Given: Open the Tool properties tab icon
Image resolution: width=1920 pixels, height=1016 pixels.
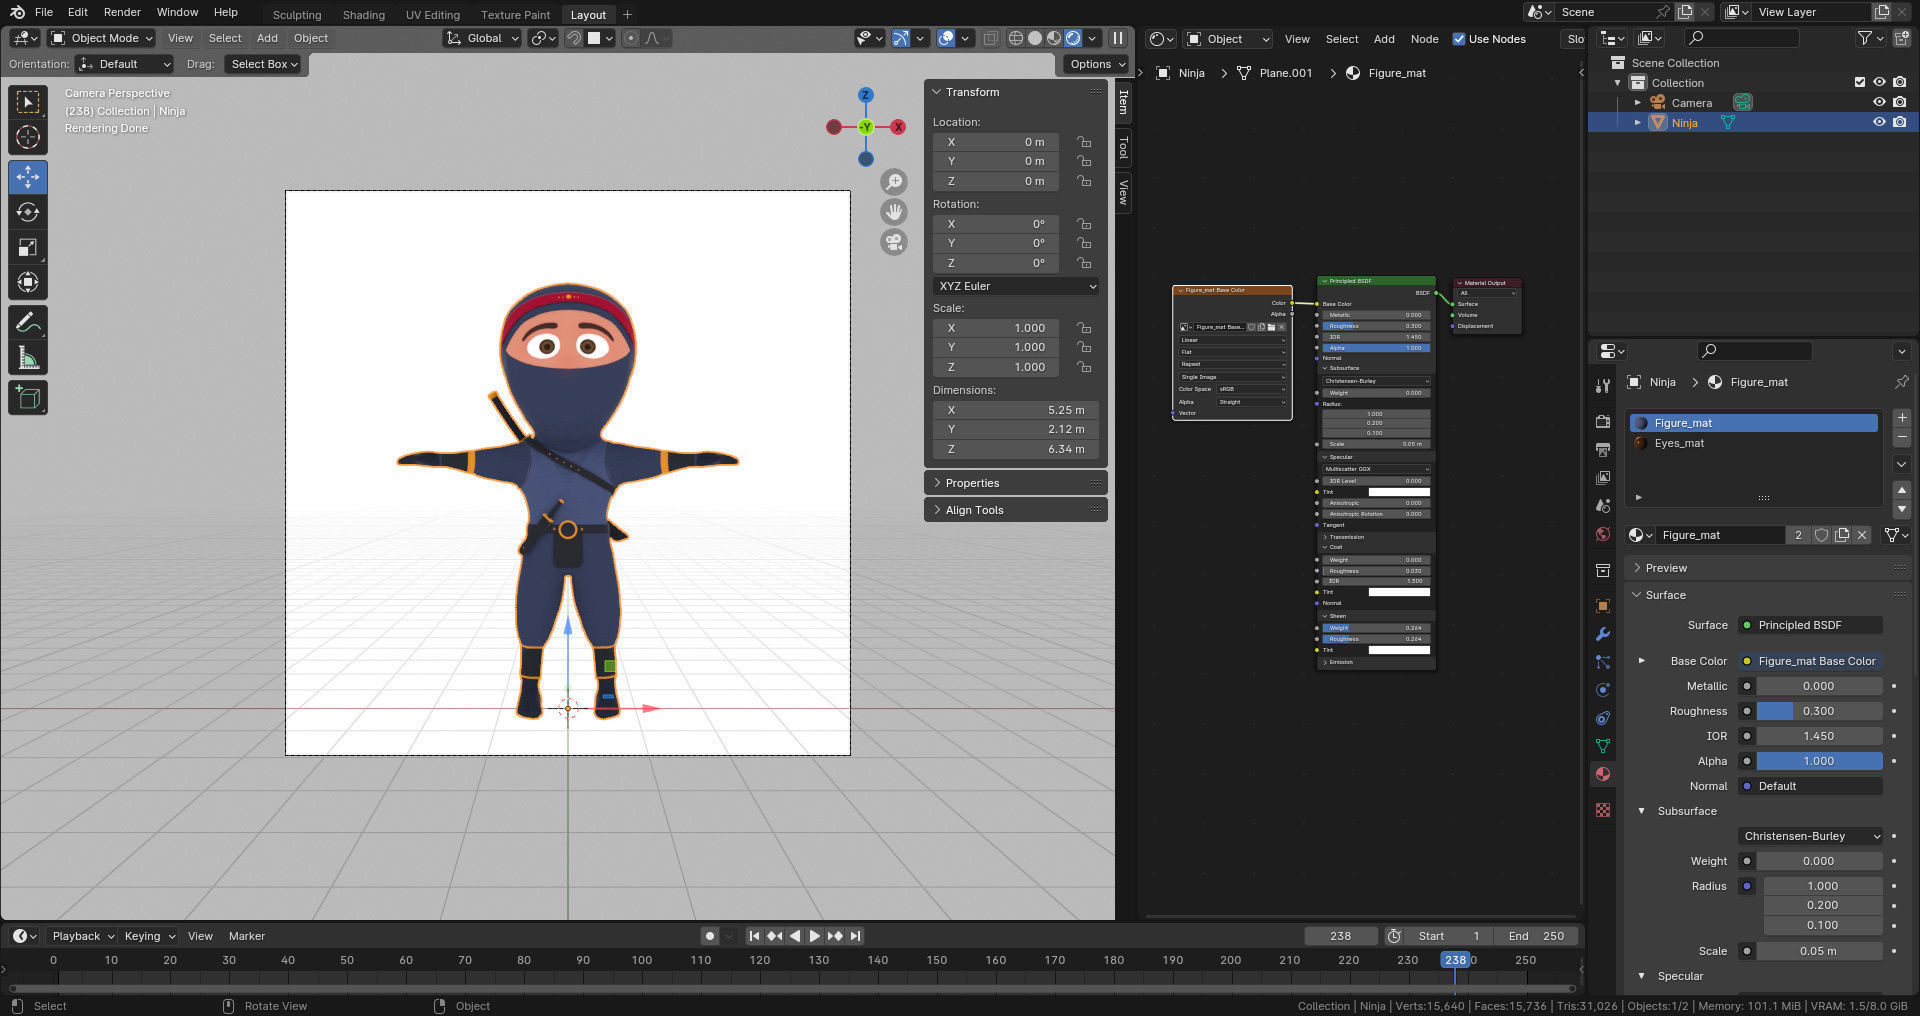Looking at the screenshot, I should [1603, 386].
